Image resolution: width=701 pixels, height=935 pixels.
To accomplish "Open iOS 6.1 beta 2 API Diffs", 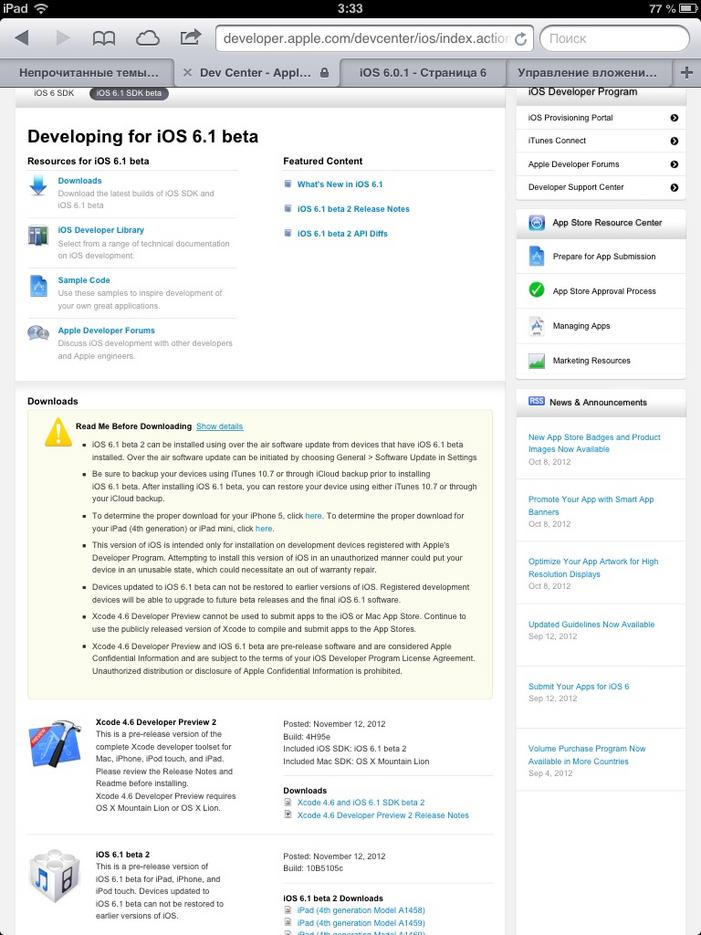I will [342, 234].
